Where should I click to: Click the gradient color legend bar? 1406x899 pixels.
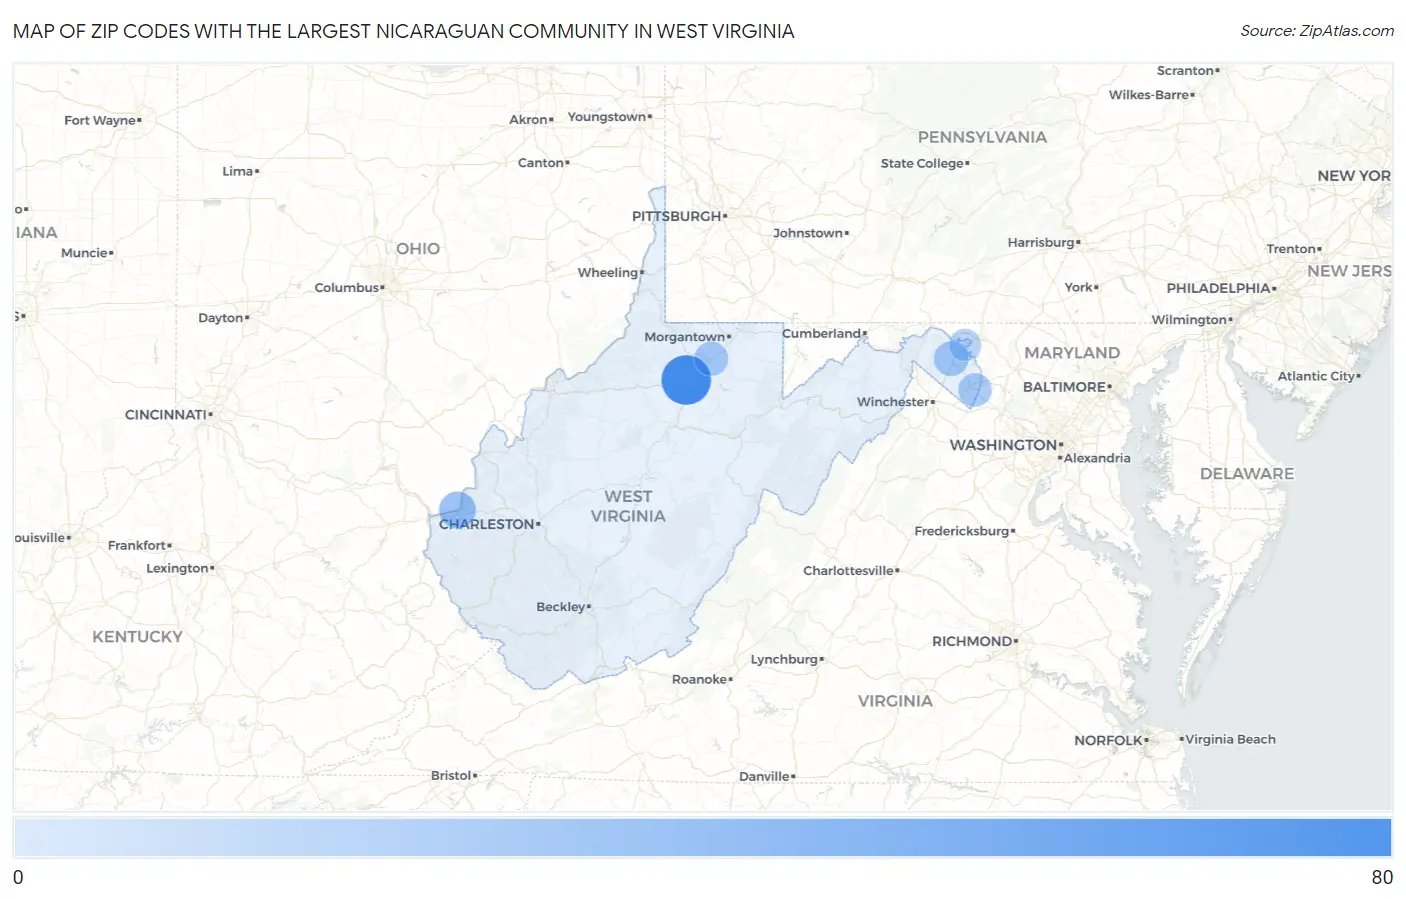pyautogui.click(x=702, y=838)
